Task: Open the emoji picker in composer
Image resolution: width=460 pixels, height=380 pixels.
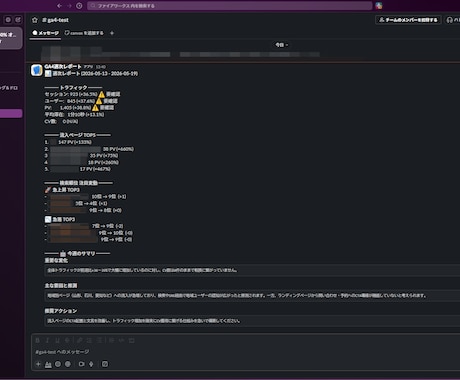Action: pos(58,364)
